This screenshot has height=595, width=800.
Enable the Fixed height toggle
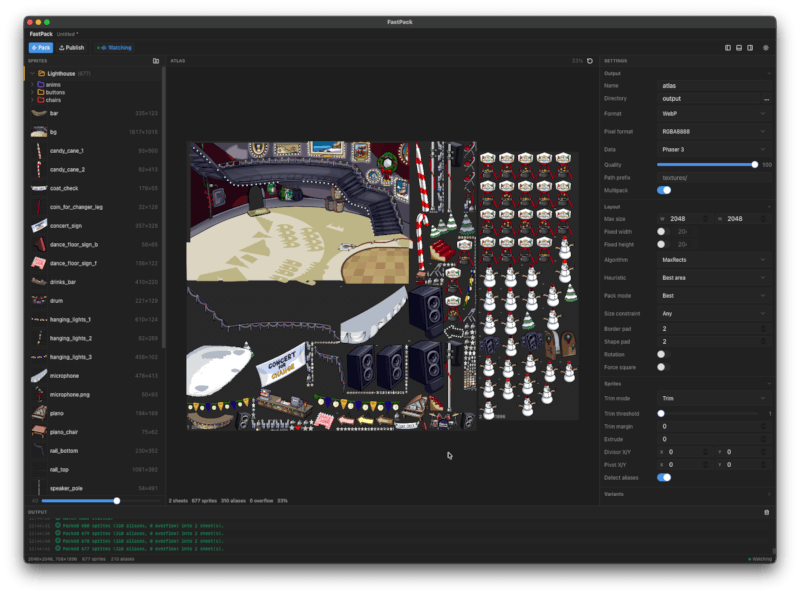(664, 244)
